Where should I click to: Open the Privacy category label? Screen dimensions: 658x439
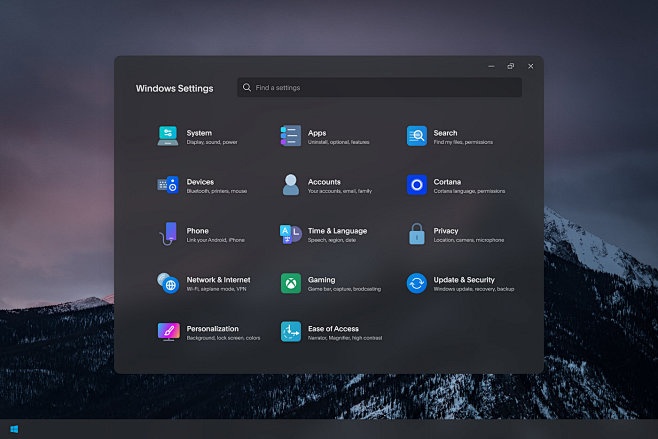point(446,231)
